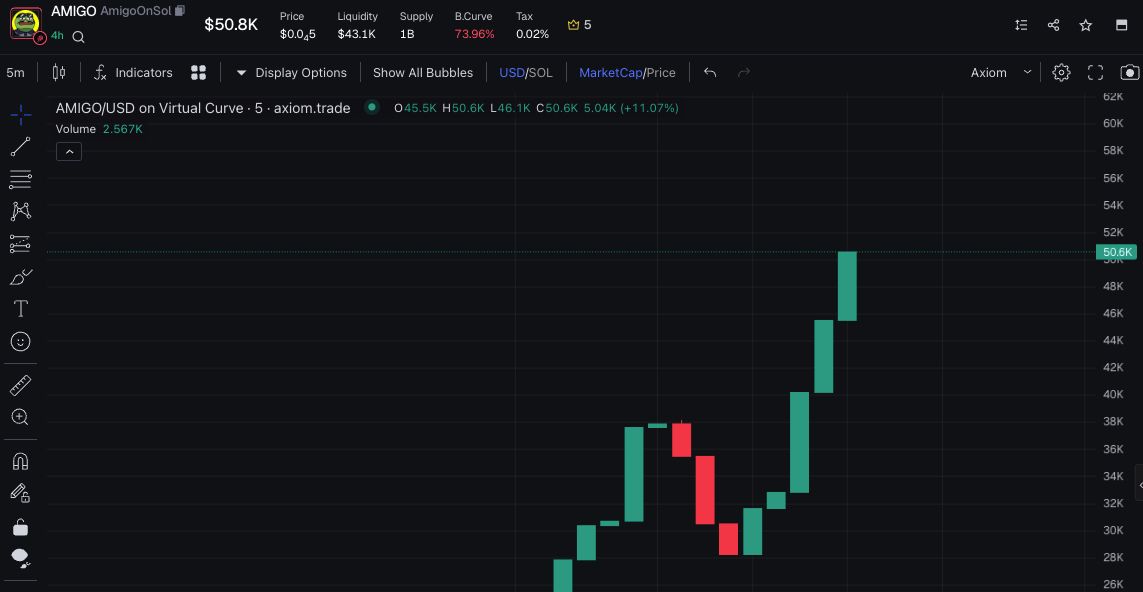The width and height of the screenshot is (1143, 592).
Task: Select the Text annotation tool
Action: 20,309
